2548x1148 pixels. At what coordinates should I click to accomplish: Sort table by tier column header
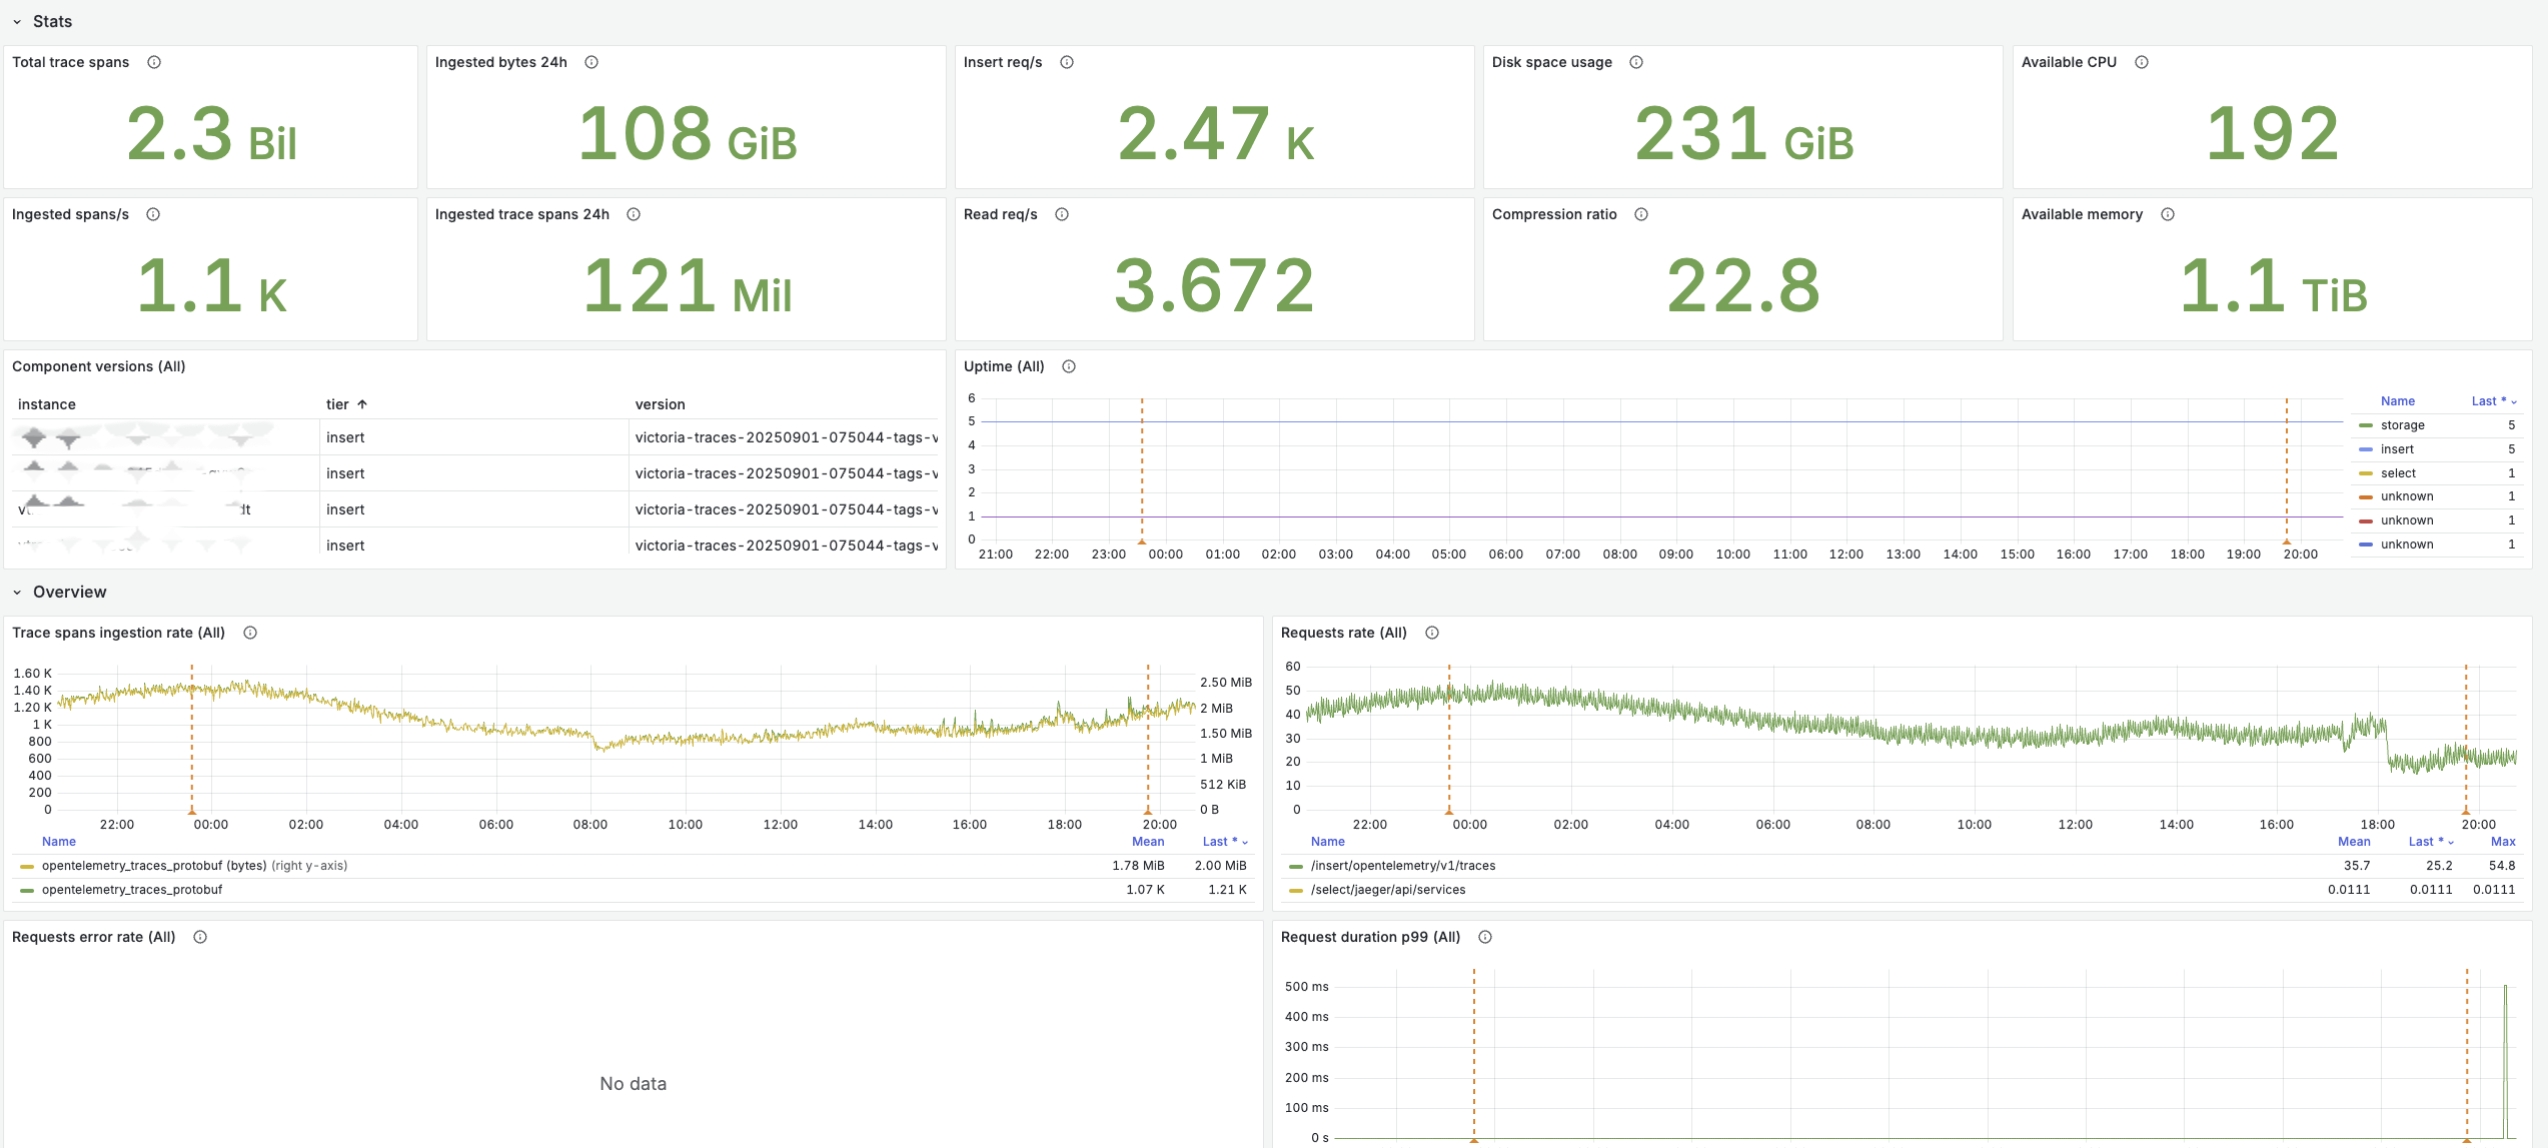tap(338, 404)
